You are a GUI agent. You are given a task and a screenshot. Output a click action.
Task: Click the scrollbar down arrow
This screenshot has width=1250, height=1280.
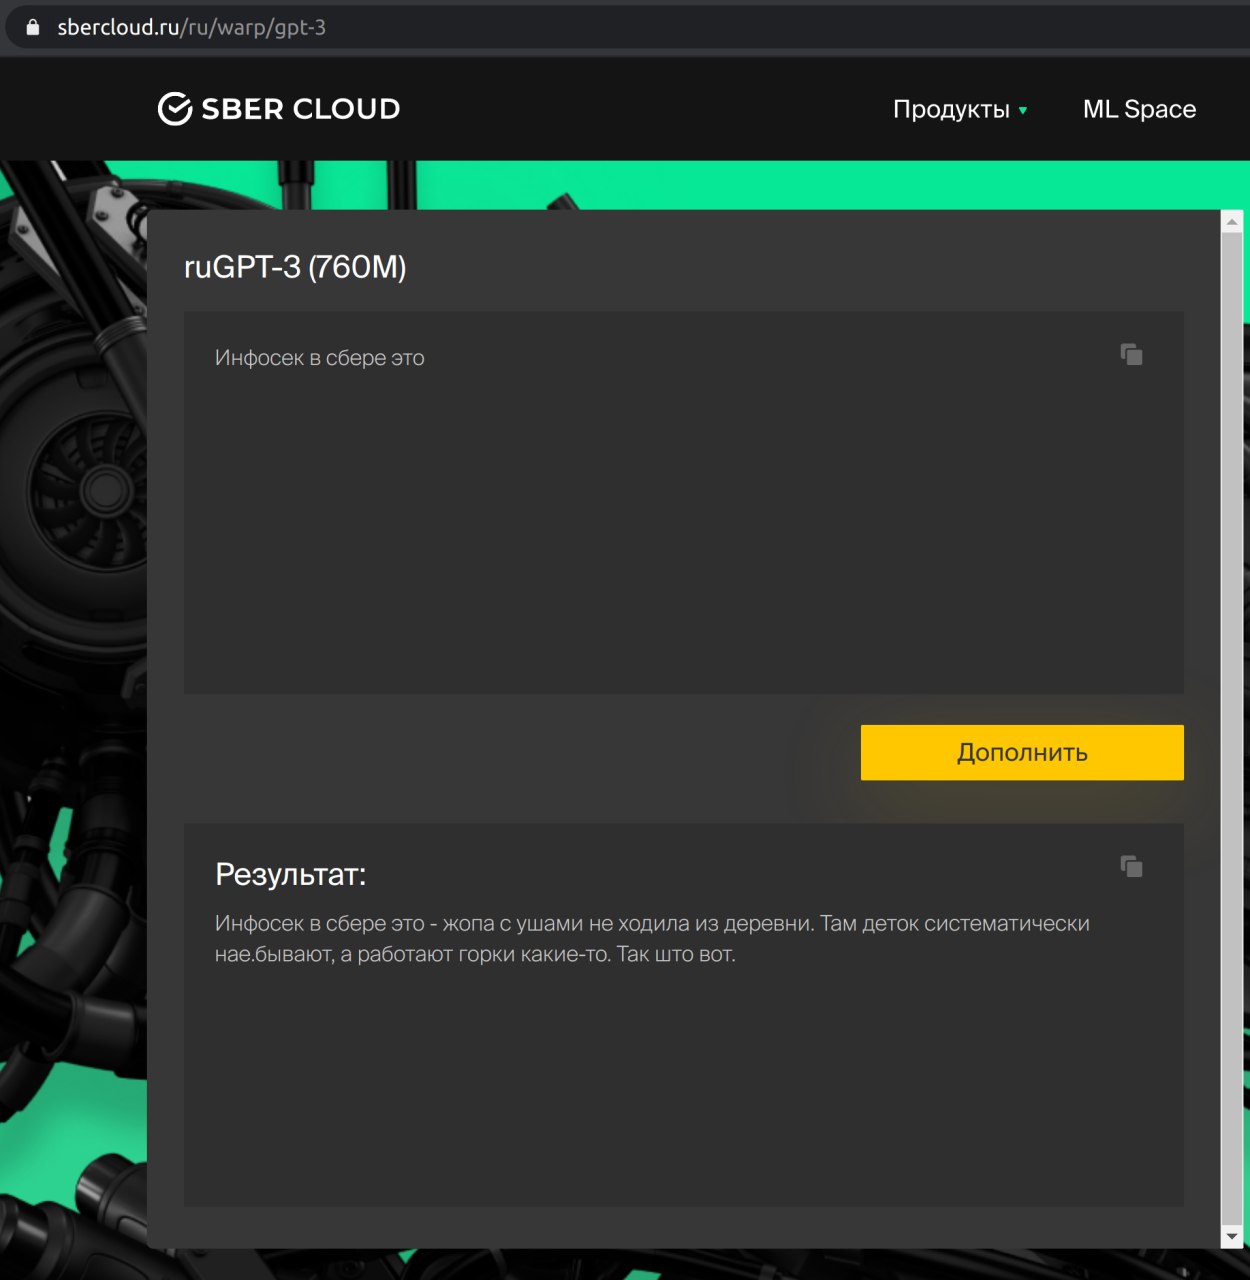point(1232,1237)
